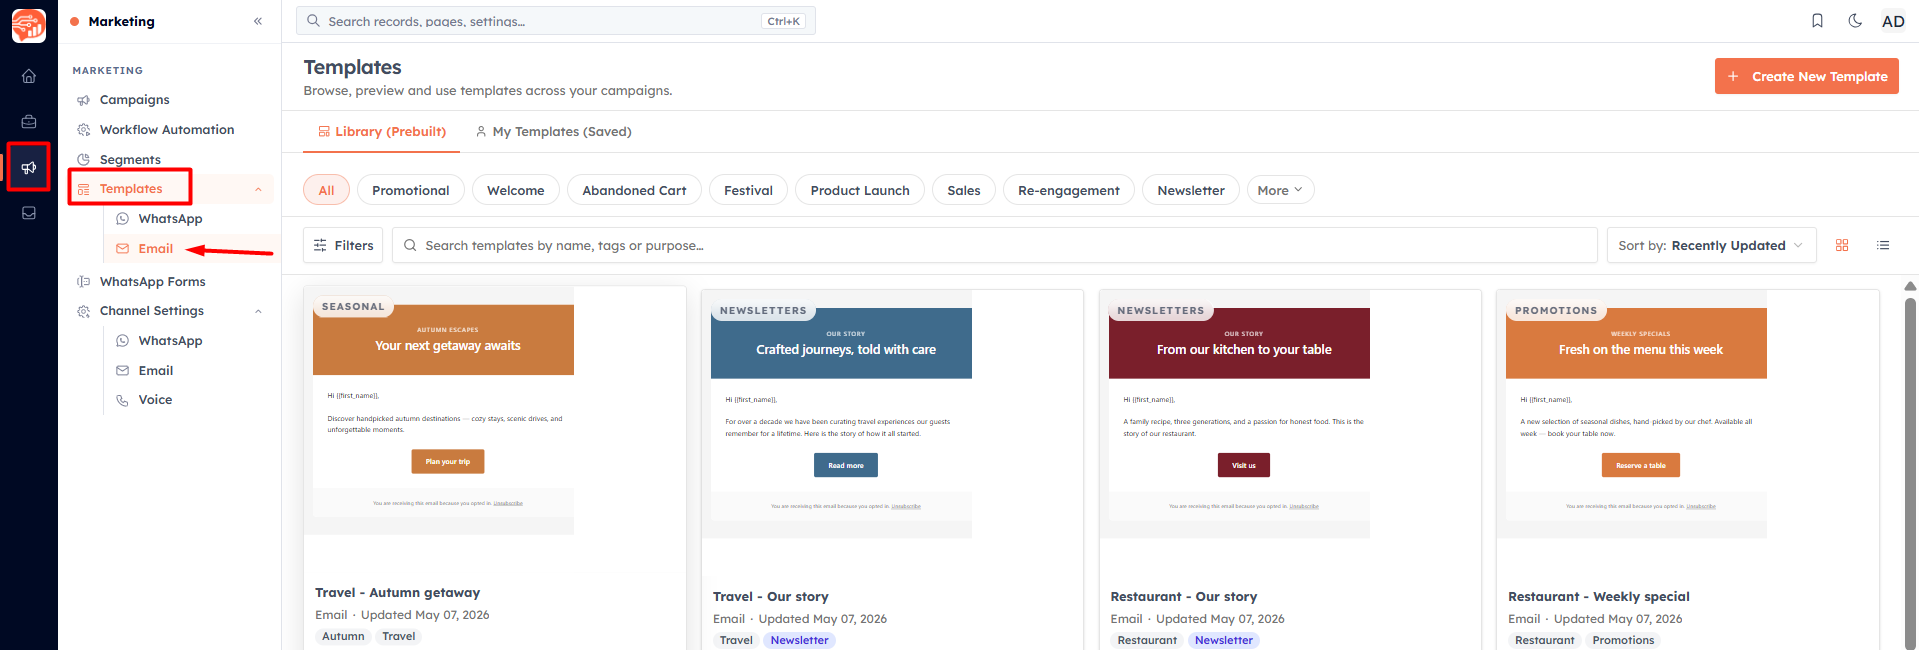Open the inbox icon in the left rail
Viewport: 1919px width, 650px height.
[x=29, y=213]
